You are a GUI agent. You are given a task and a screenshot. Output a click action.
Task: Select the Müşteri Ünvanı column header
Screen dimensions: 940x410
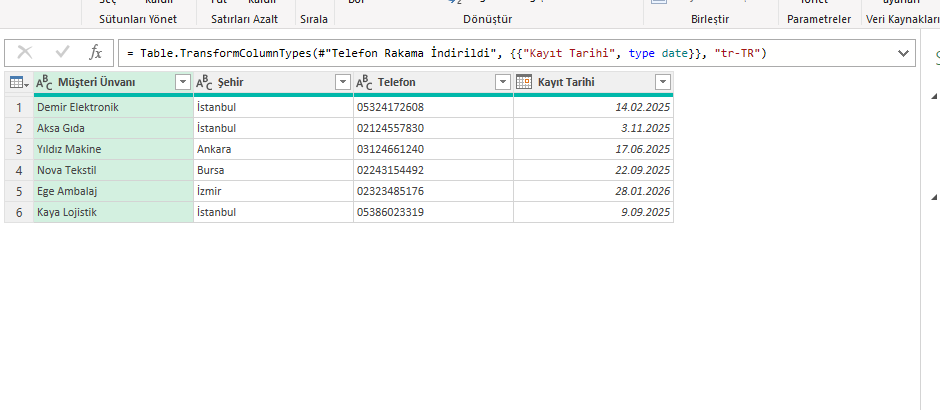[113, 83]
